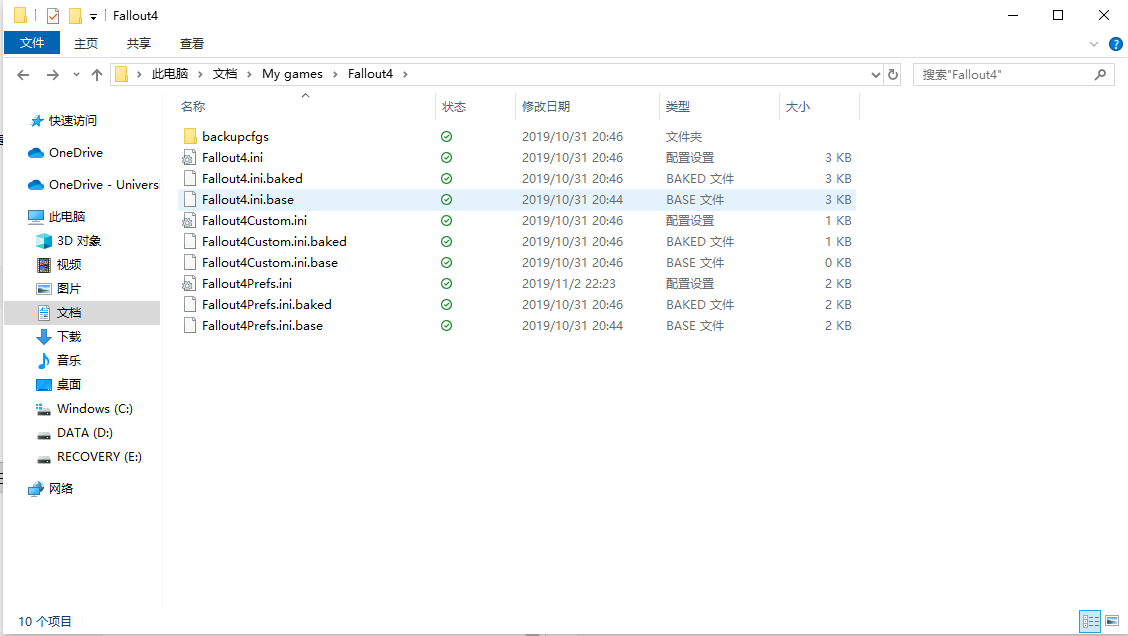1128x636 pixels.
Task: Click the sync status icon for backupcfgs
Action: point(447,137)
